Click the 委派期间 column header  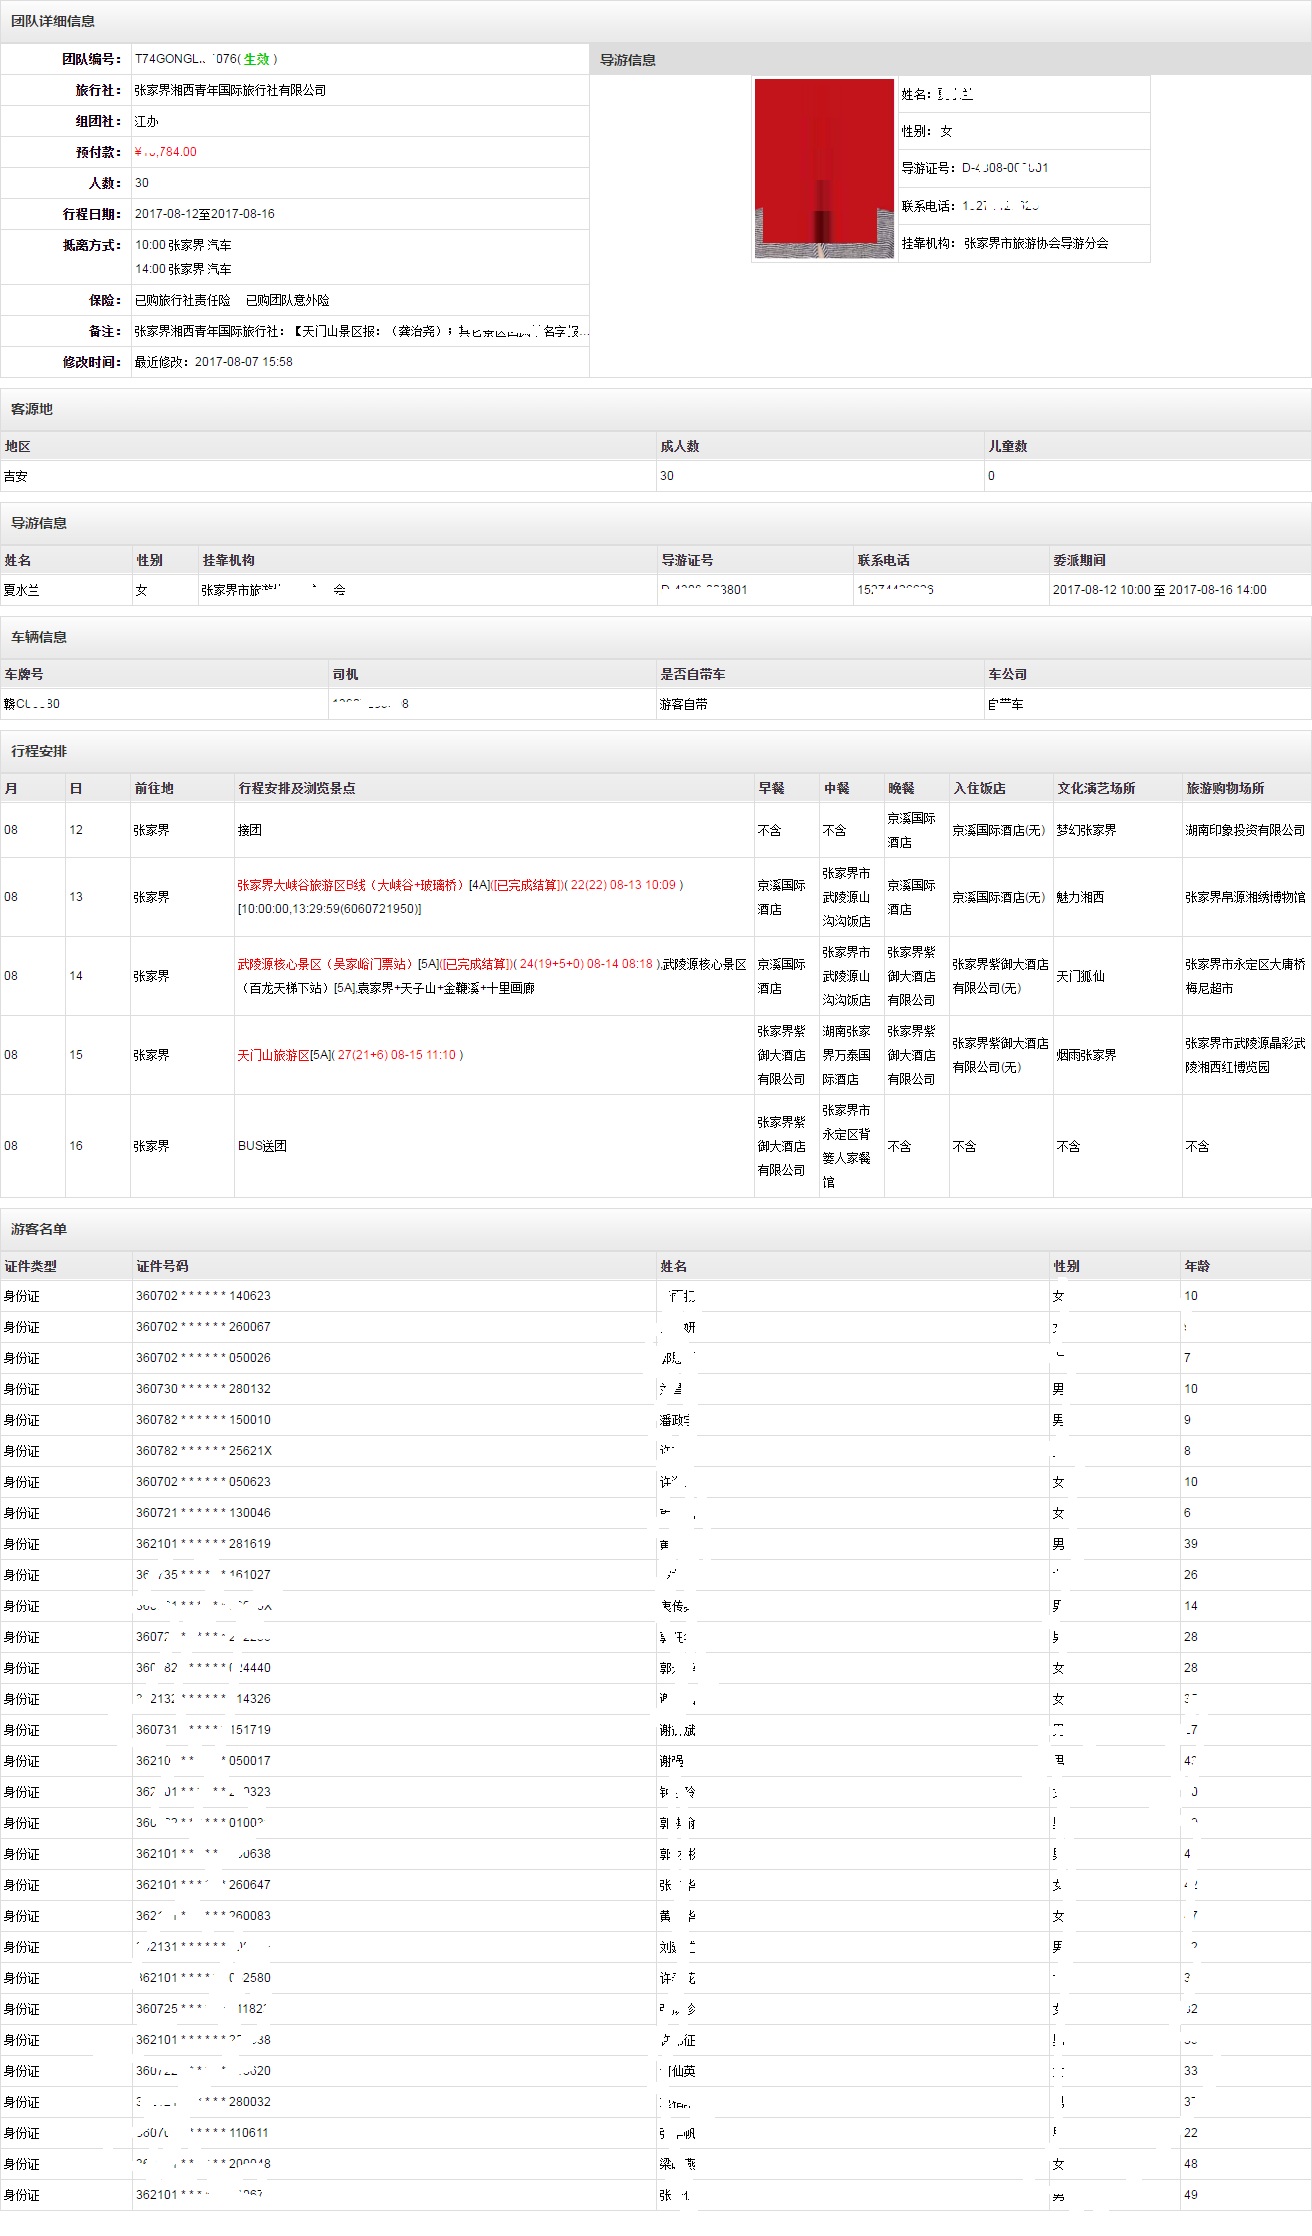[1079, 560]
